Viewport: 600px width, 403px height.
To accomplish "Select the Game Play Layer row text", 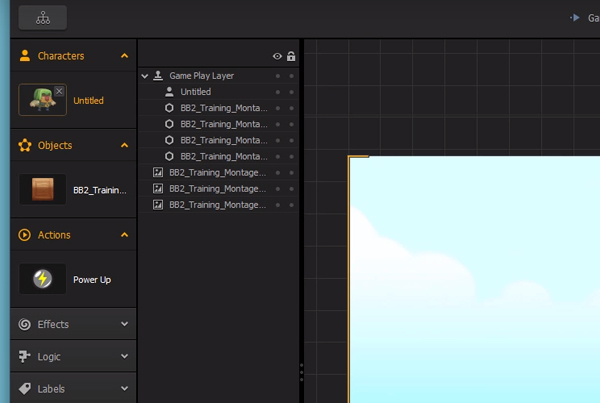I will (202, 76).
